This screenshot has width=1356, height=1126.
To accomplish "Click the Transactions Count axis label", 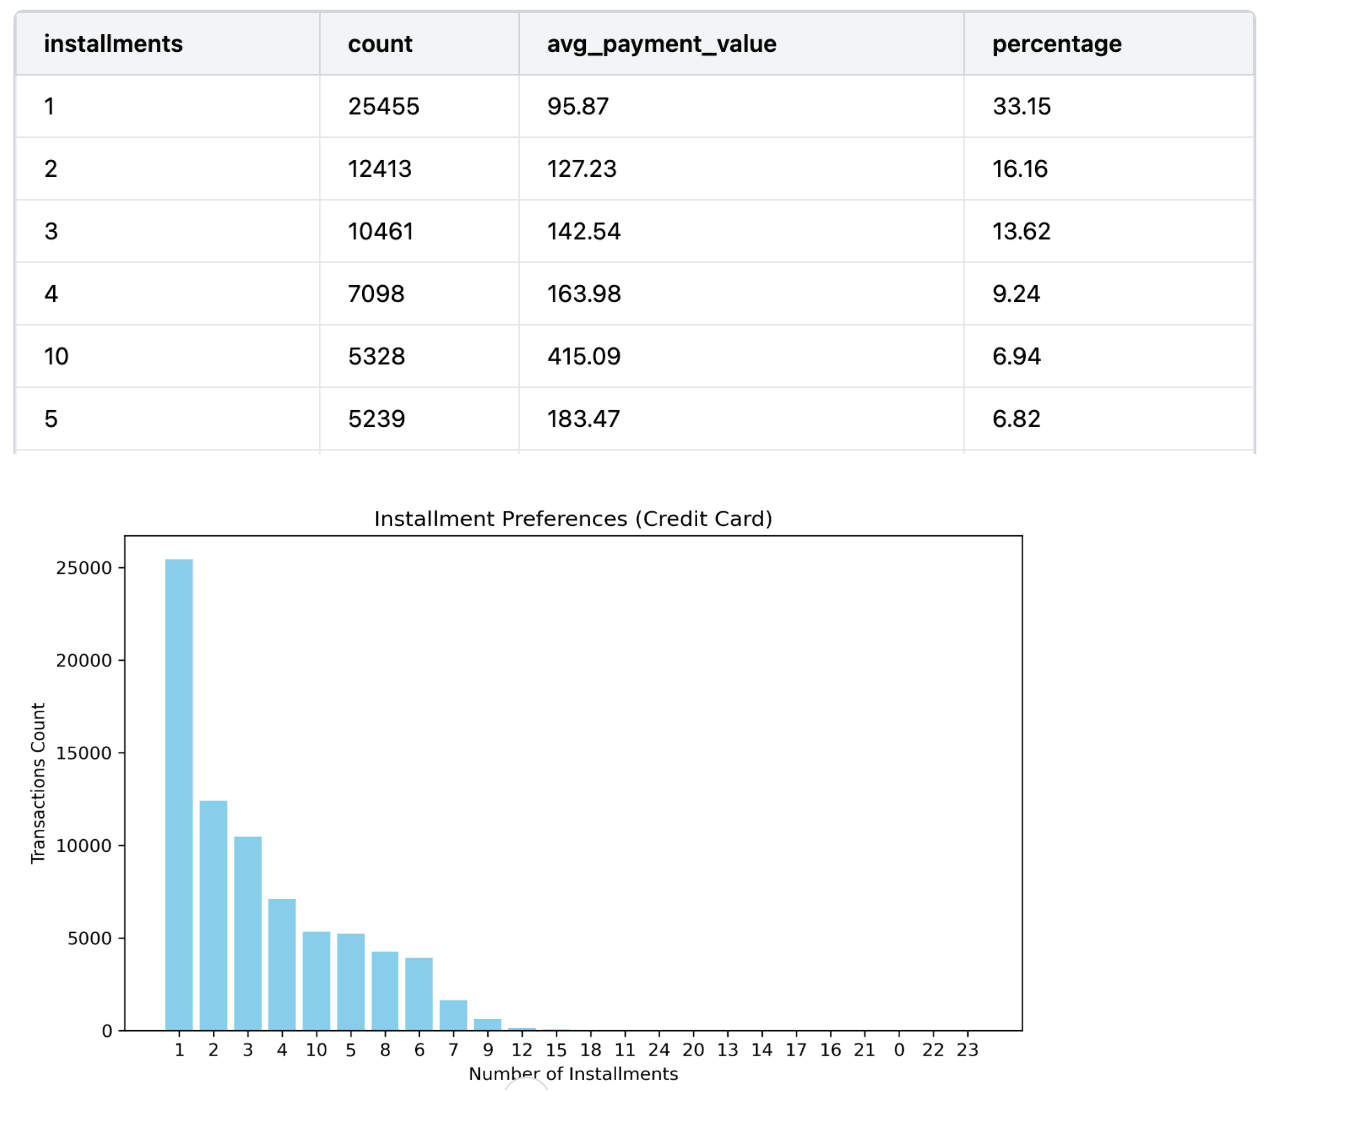I will [40, 782].
